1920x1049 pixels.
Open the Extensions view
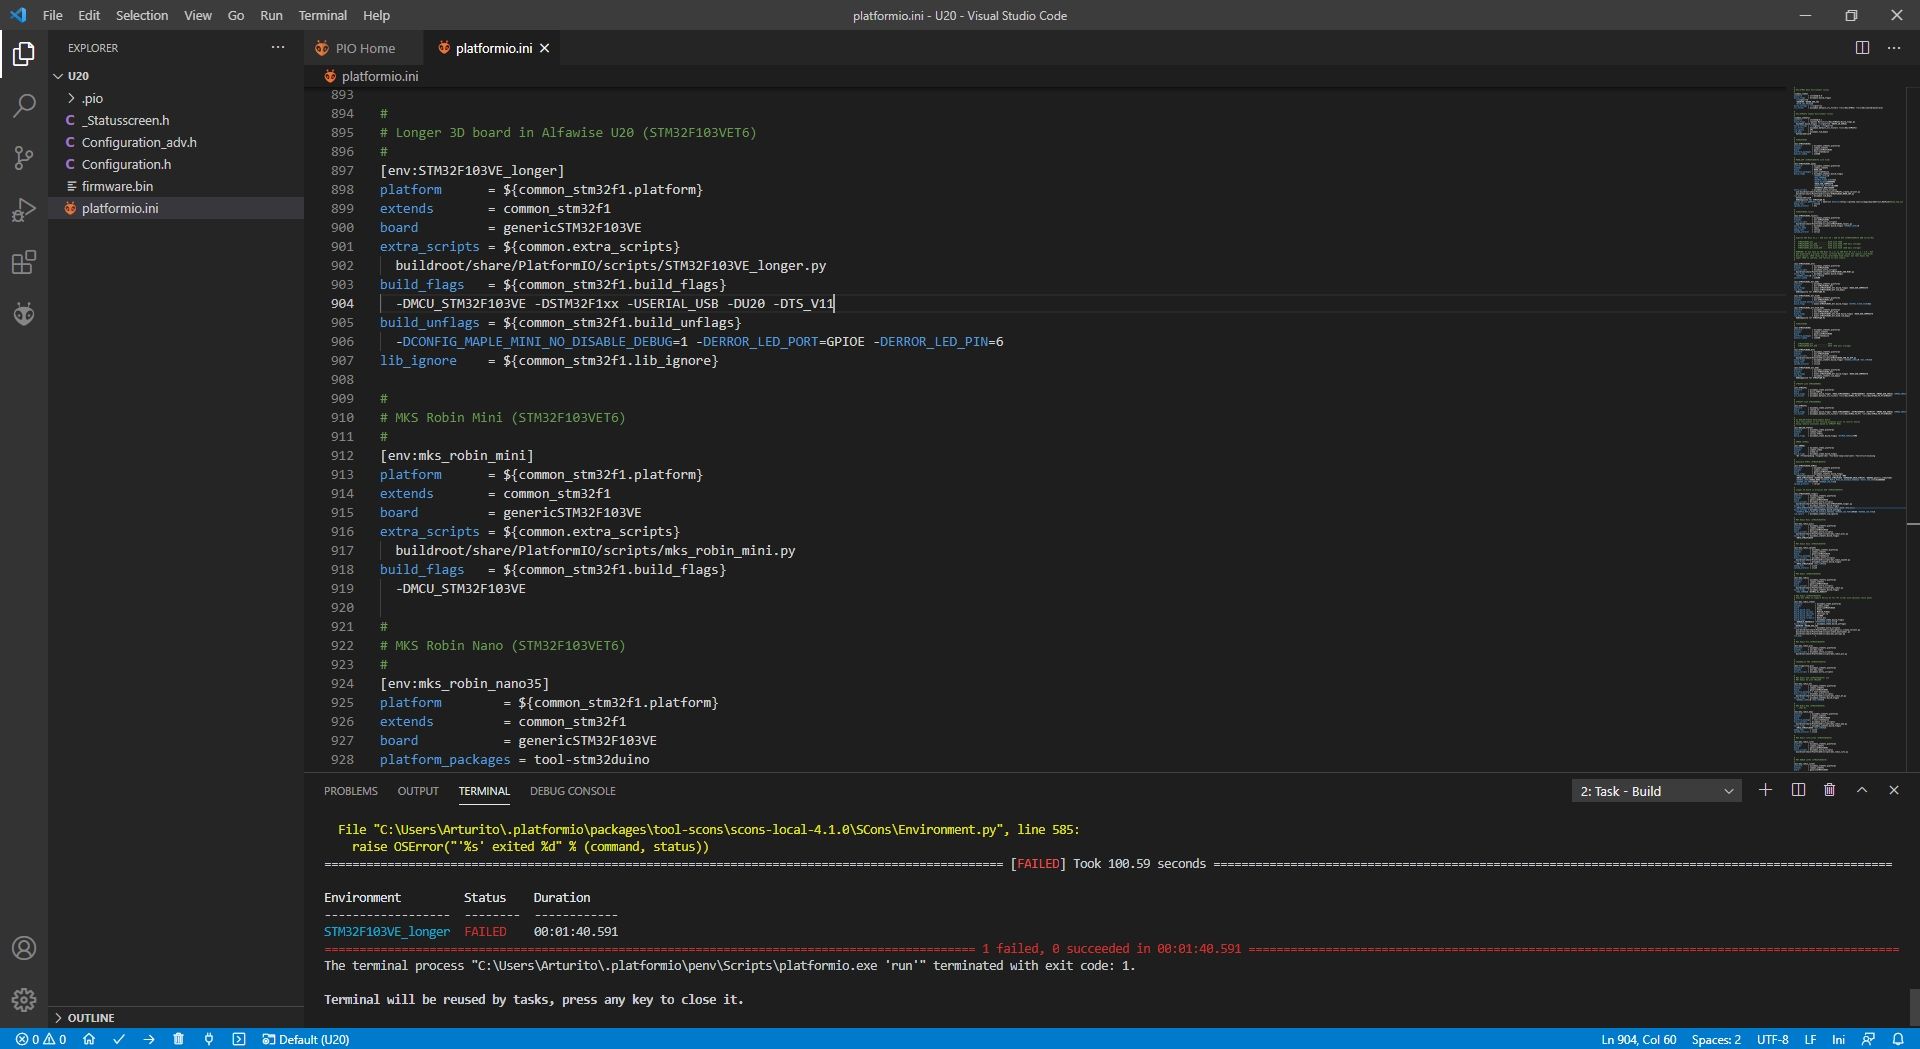[23, 262]
